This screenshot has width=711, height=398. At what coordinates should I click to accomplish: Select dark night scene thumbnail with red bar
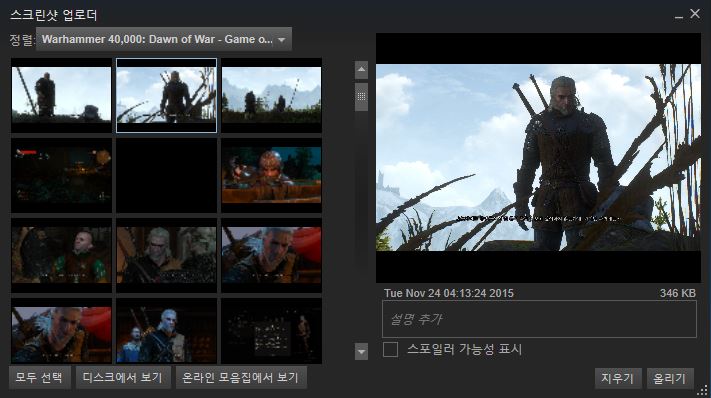pyautogui.click(x=62, y=175)
